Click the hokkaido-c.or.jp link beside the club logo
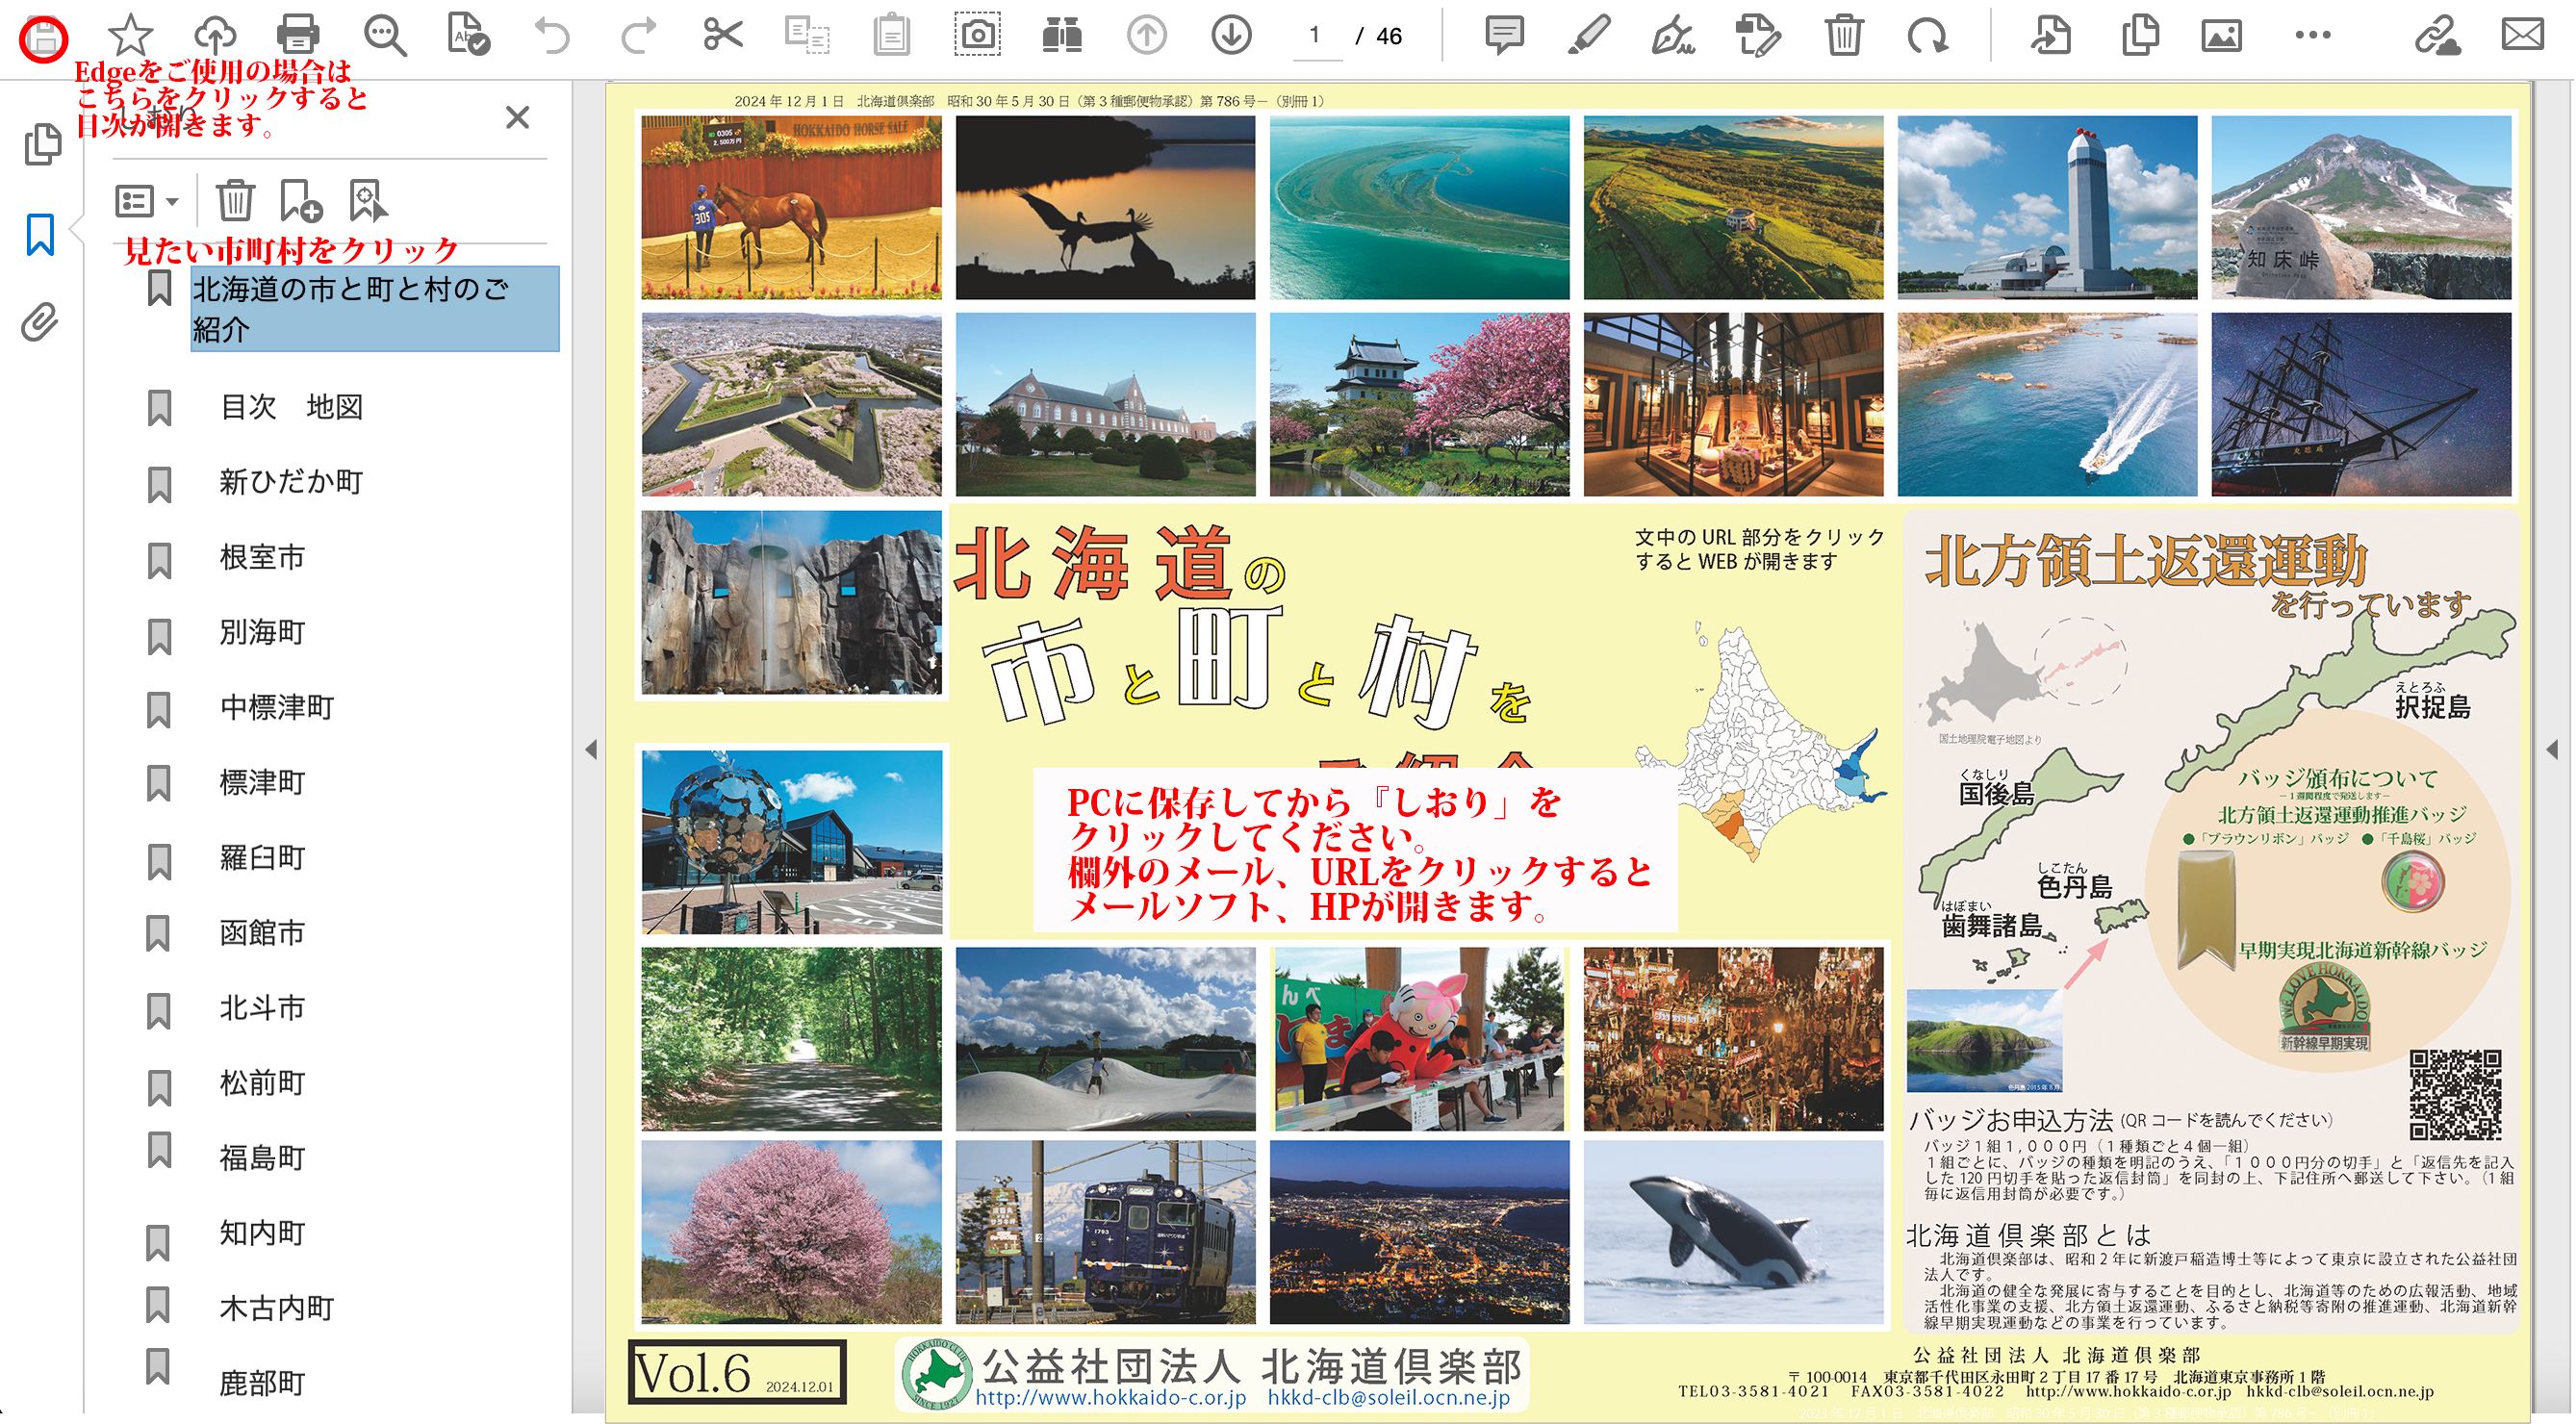Image resolution: width=2576 pixels, height=1424 pixels. tap(1110, 1398)
